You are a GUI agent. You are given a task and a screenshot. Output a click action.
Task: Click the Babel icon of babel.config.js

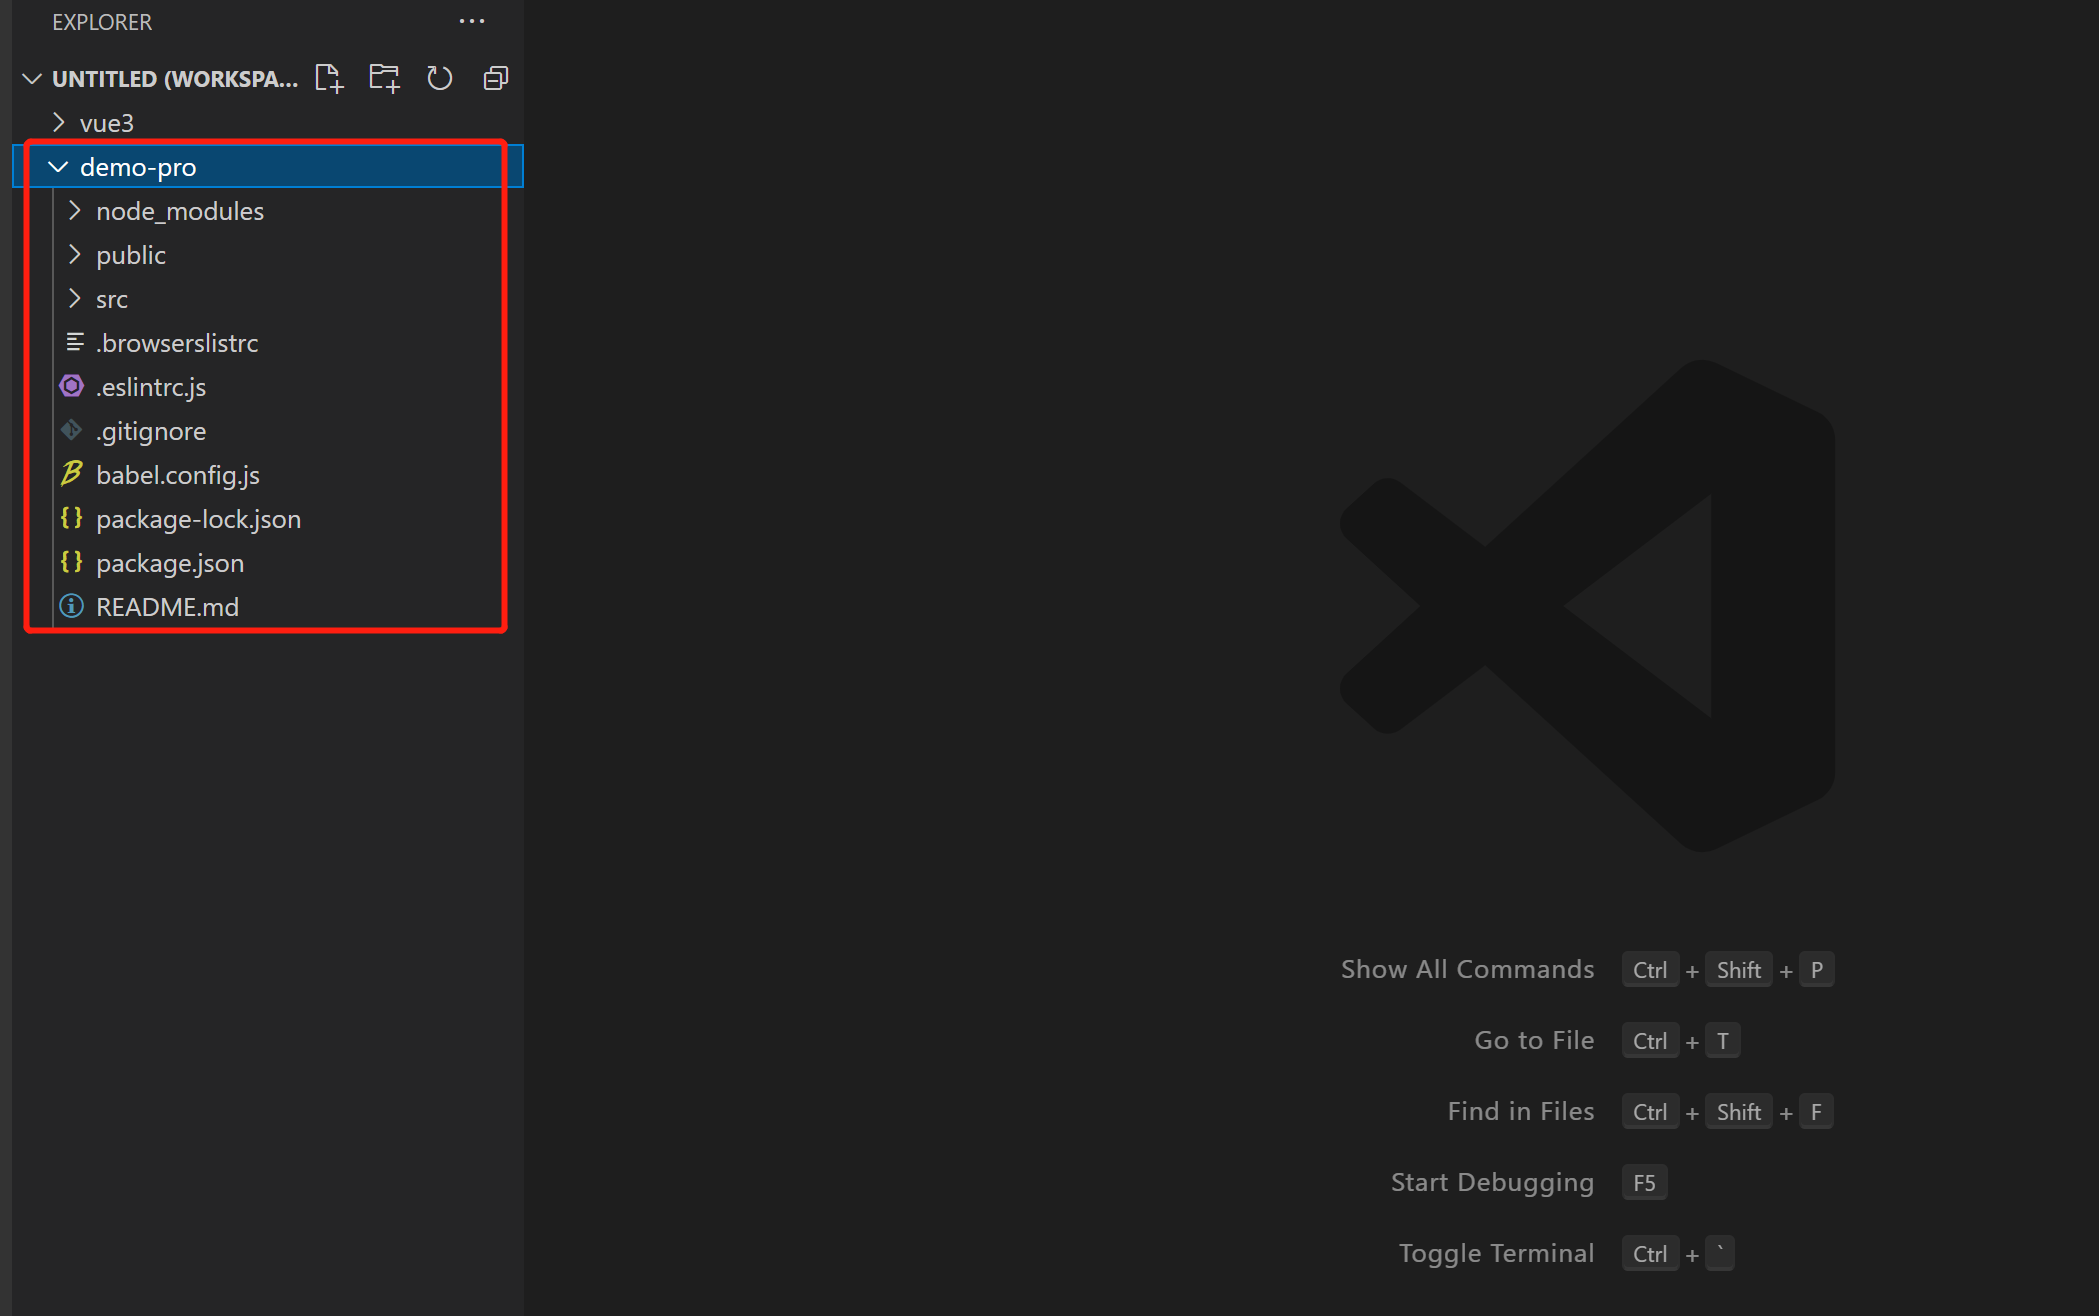[x=72, y=474]
